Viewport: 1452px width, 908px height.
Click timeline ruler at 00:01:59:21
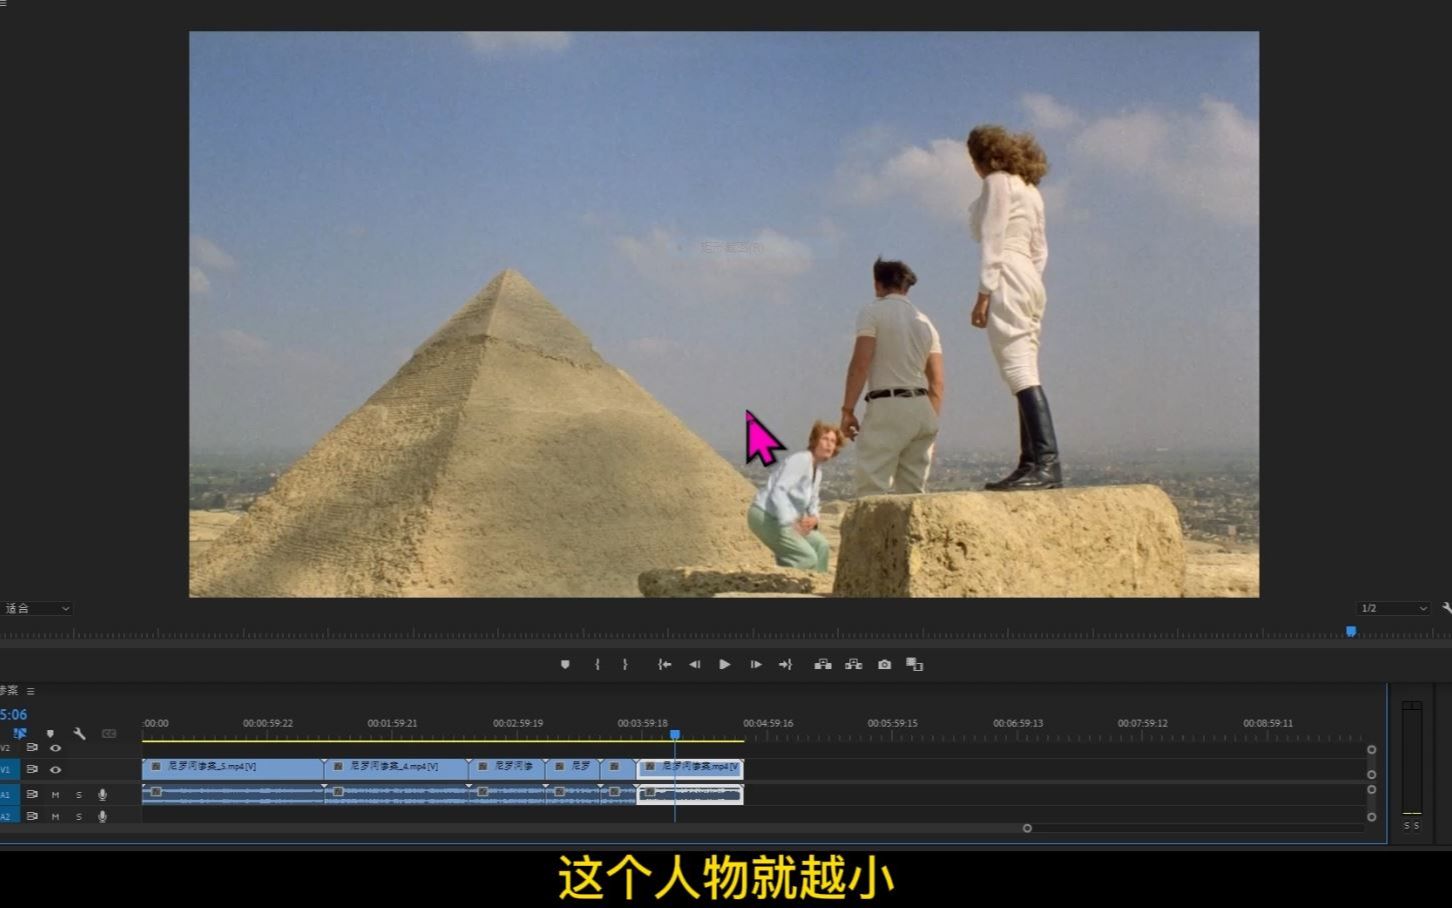tap(392, 723)
